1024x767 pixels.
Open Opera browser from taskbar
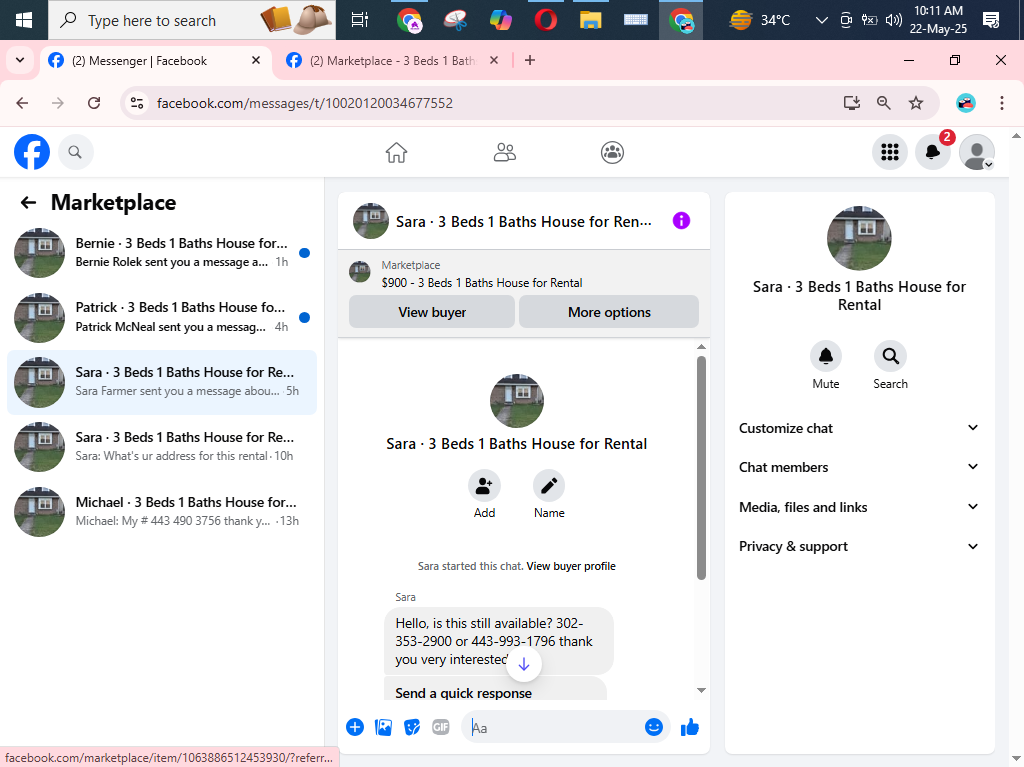(x=545, y=20)
